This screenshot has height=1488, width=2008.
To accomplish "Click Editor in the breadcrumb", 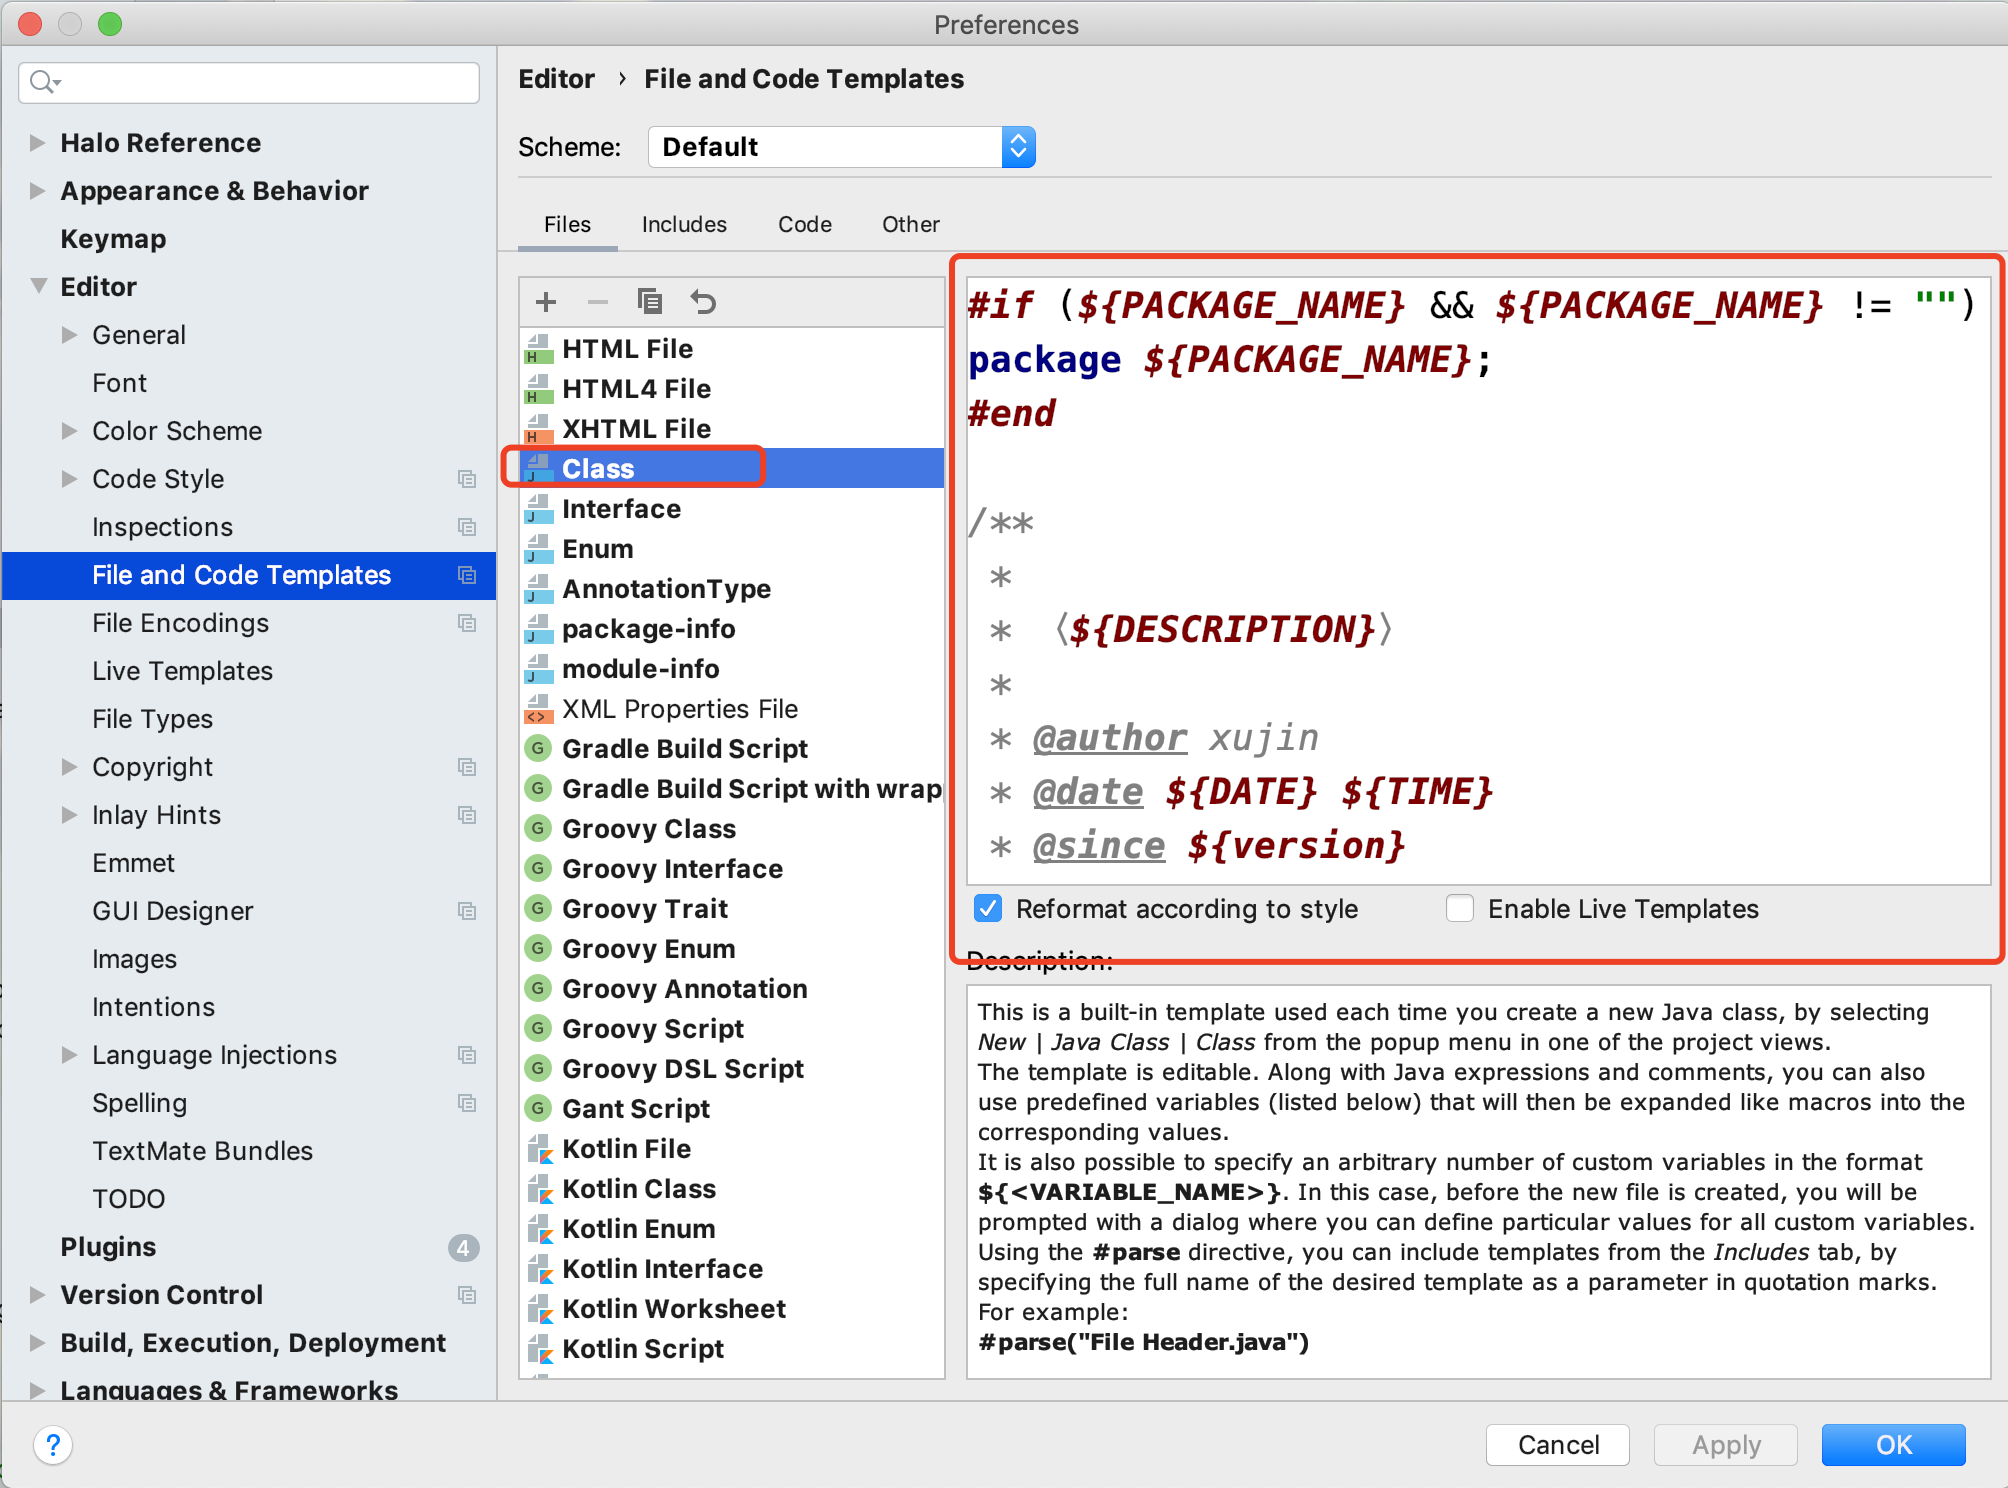I will pos(556,79).
